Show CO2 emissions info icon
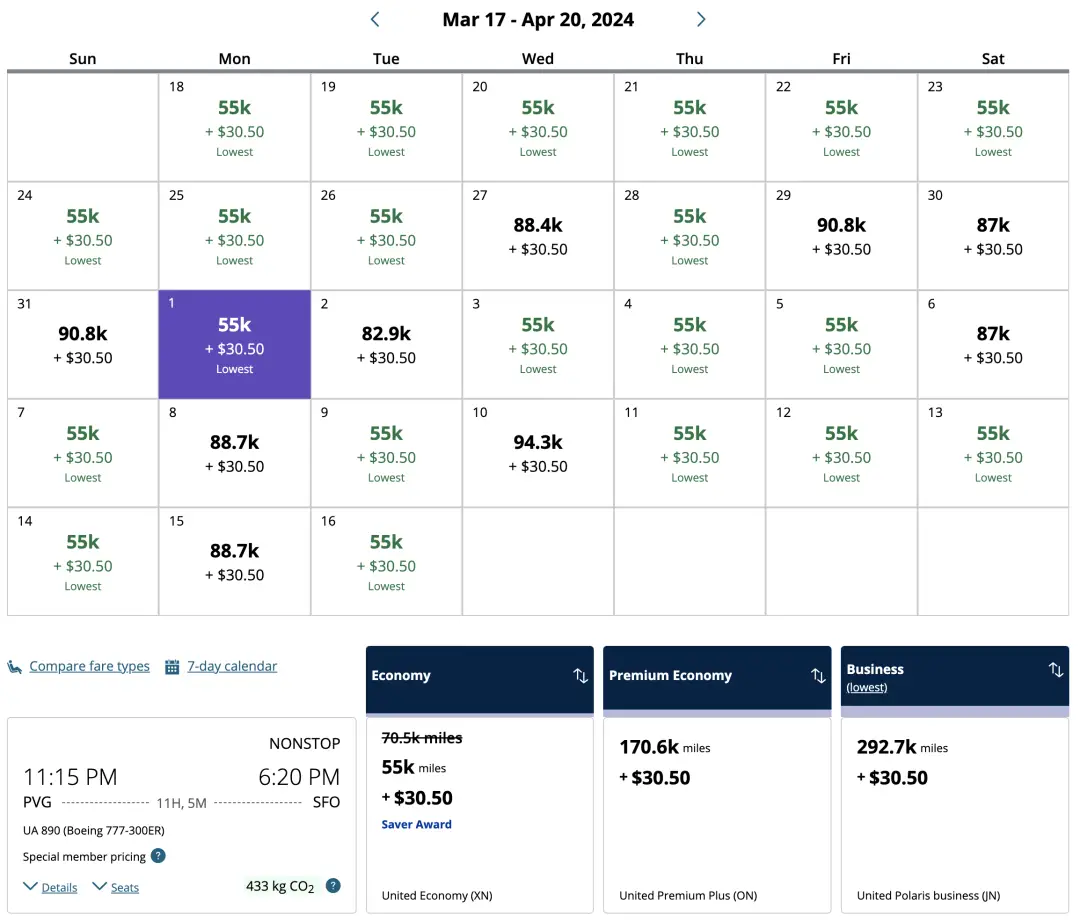Viewport: 1080px width, 923px height. (x=333, y=886)
